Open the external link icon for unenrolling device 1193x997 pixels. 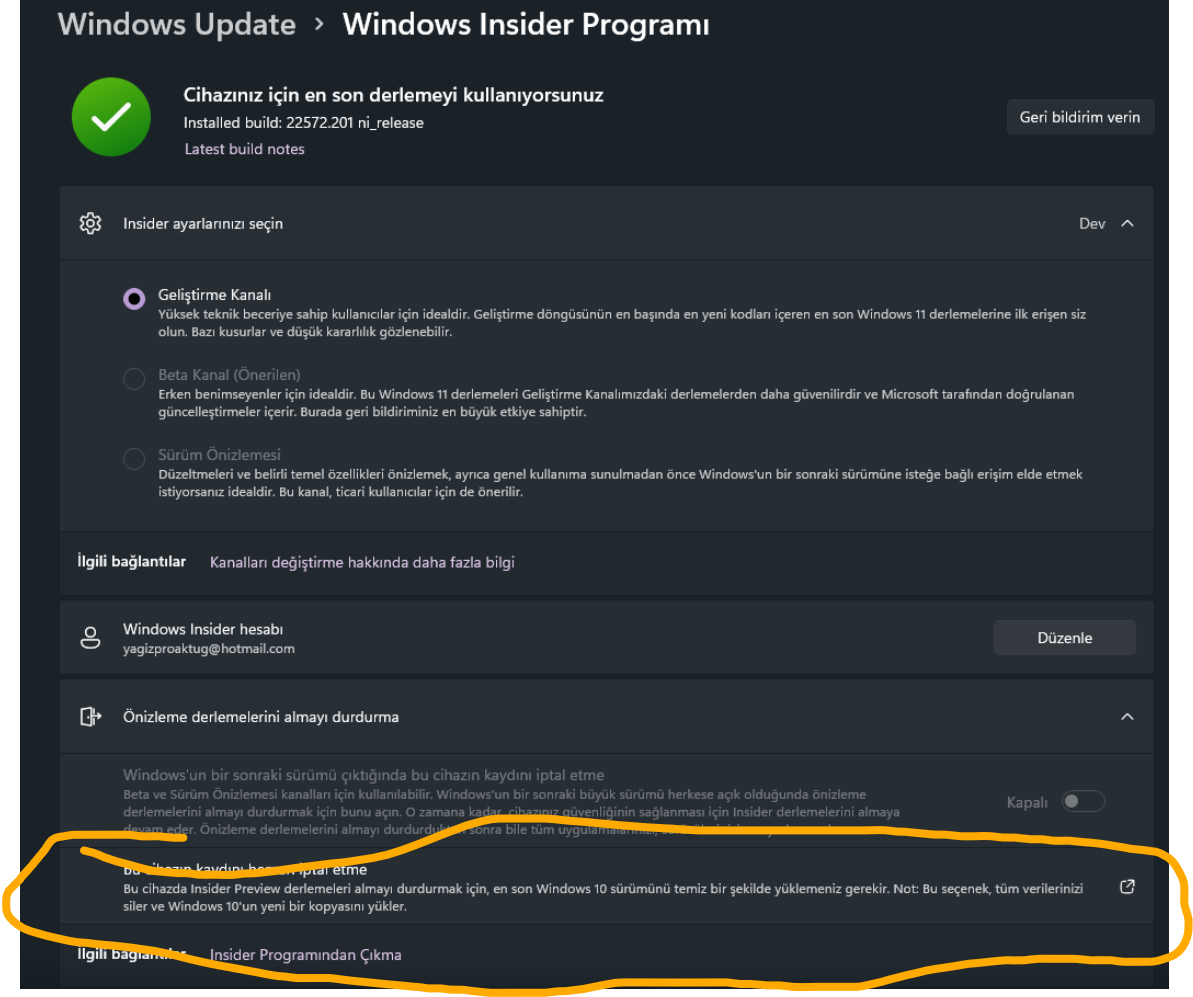[x=1127, y=887]
